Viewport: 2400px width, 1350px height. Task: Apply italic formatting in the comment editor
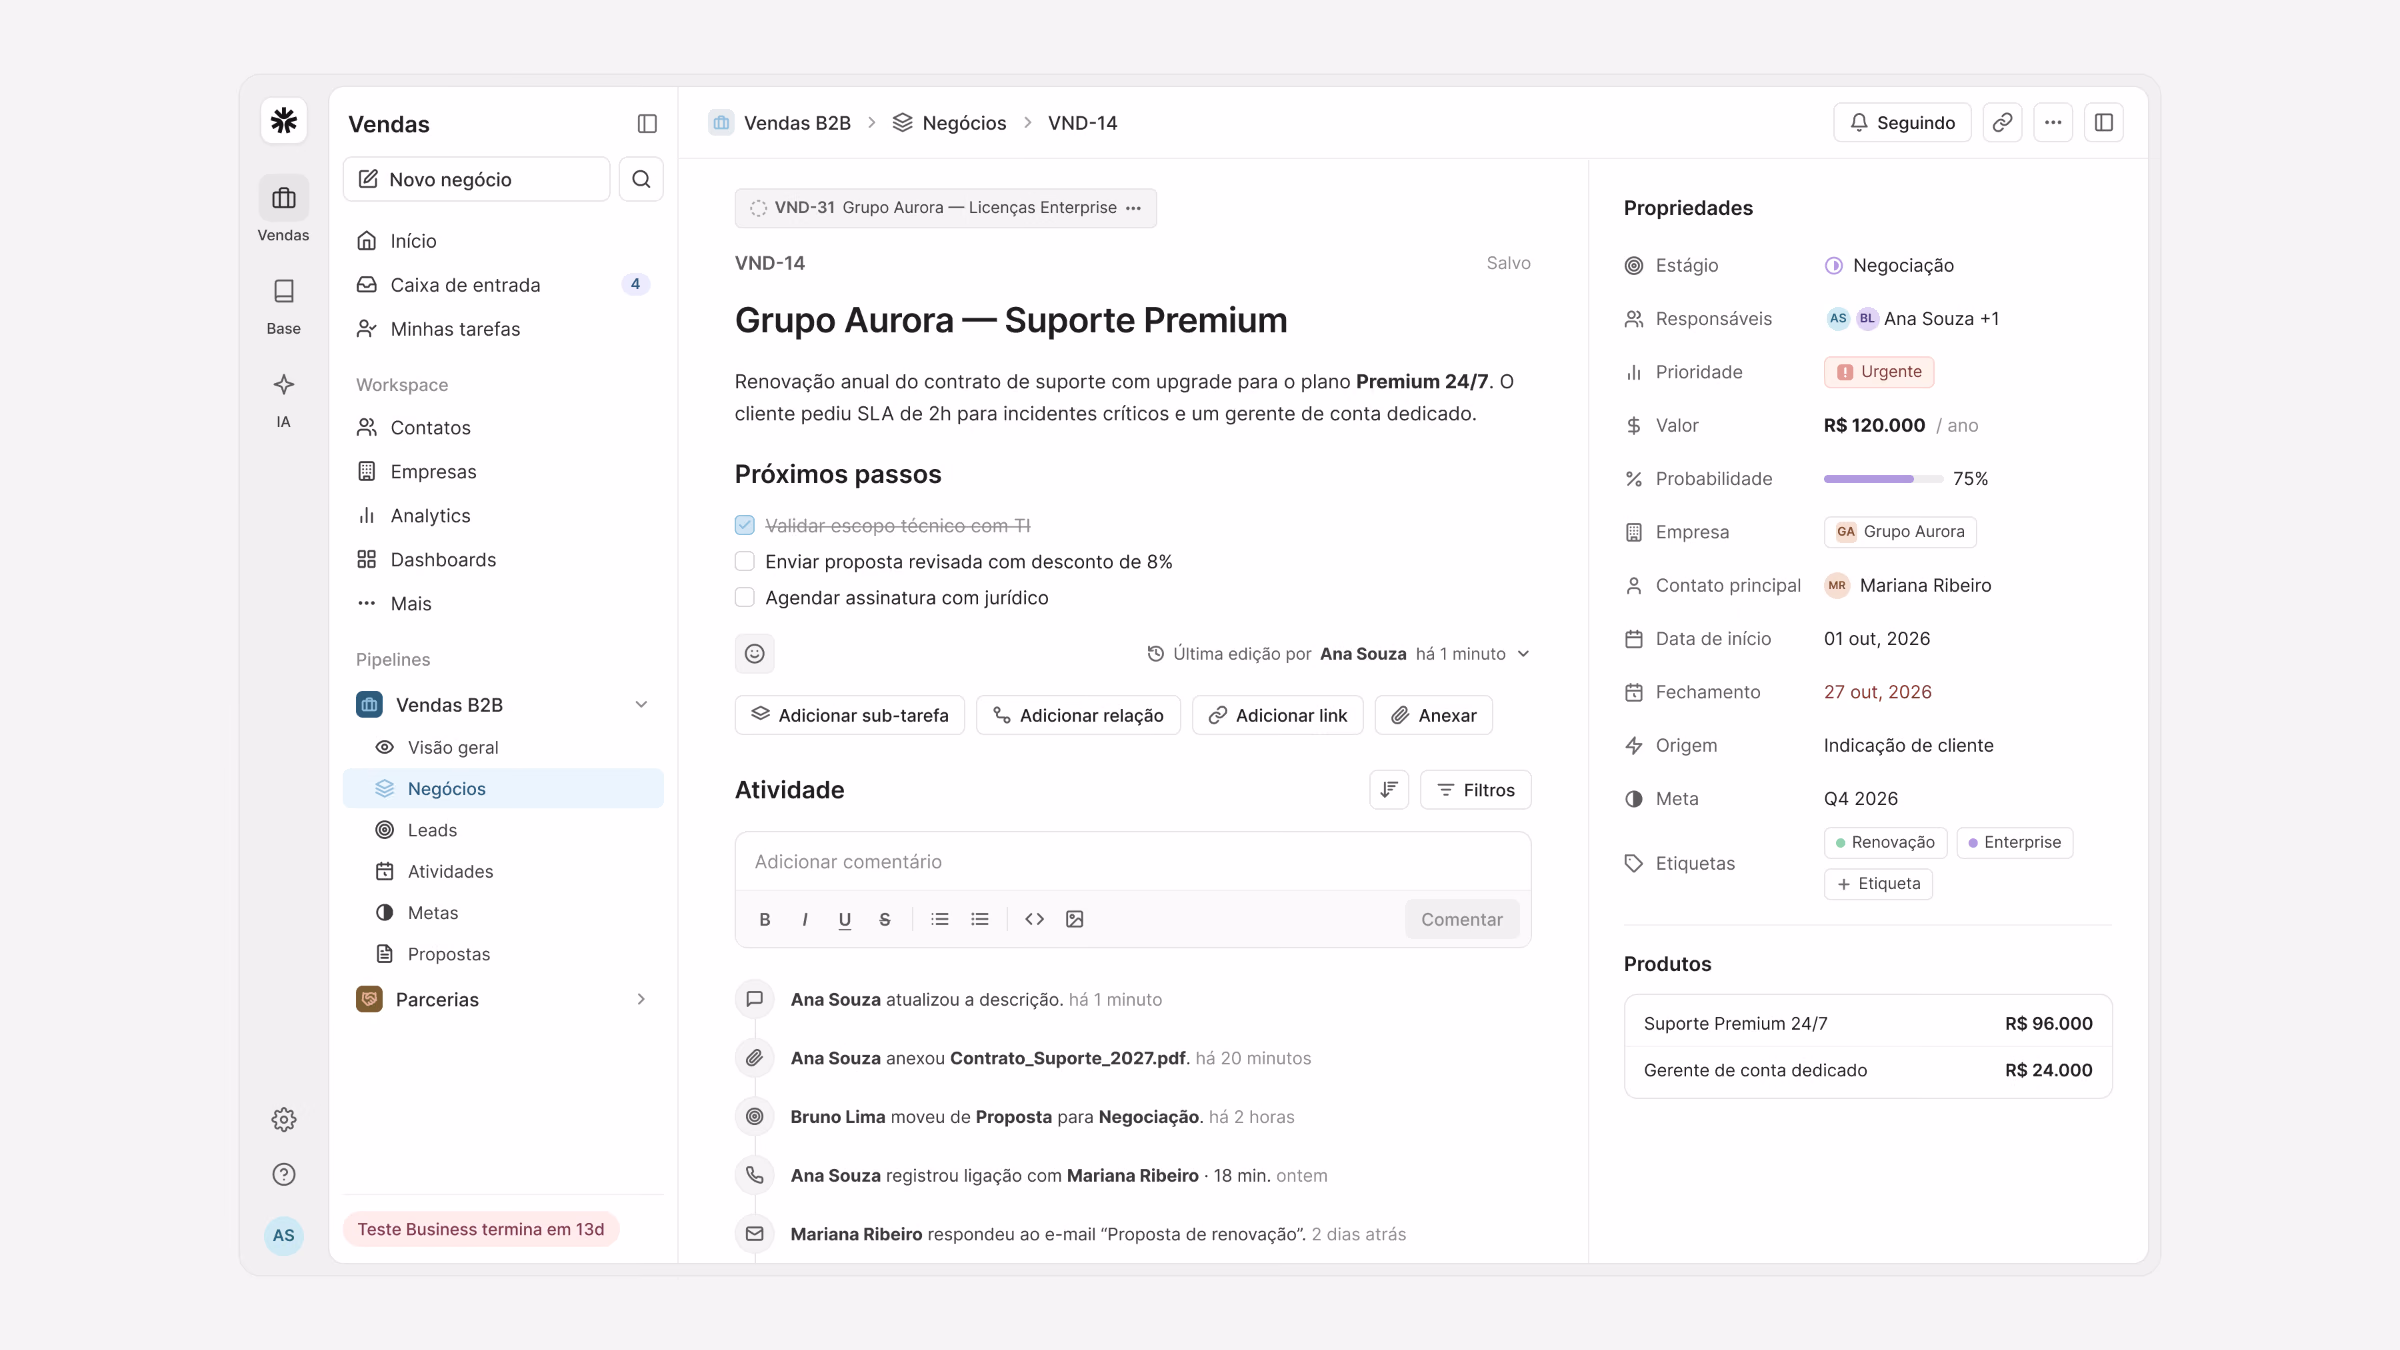(805, 919)
